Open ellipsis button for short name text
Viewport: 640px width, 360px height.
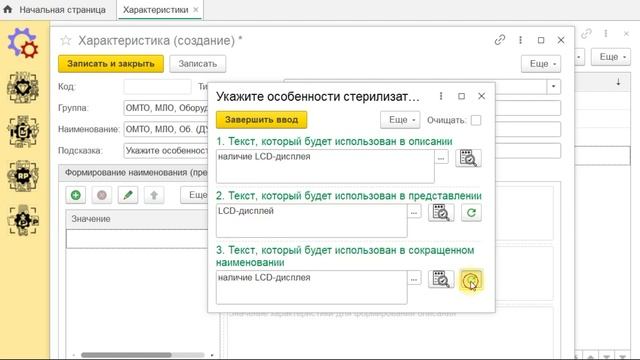414,278
